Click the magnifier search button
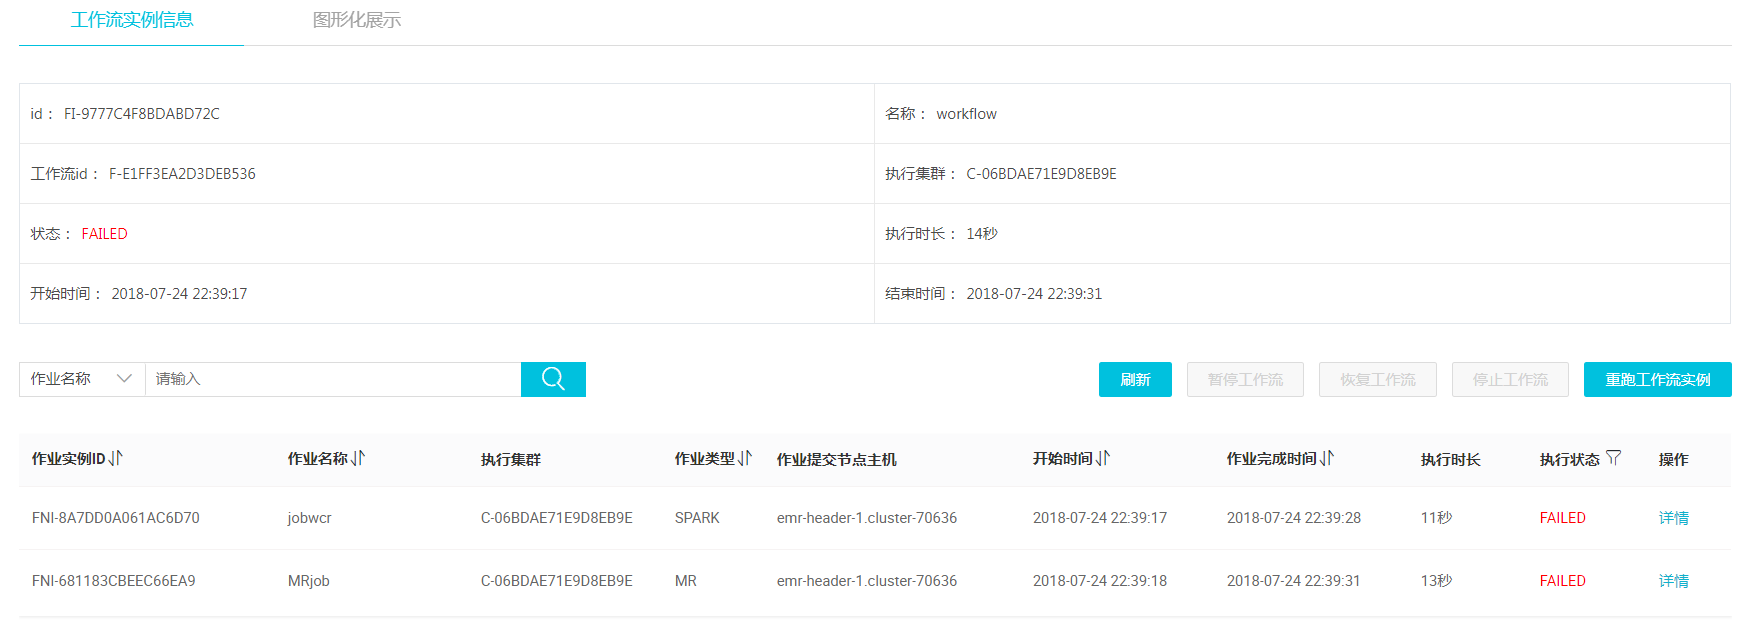Viewport: 1741px width, 642px height. click(x=553, y=379)
